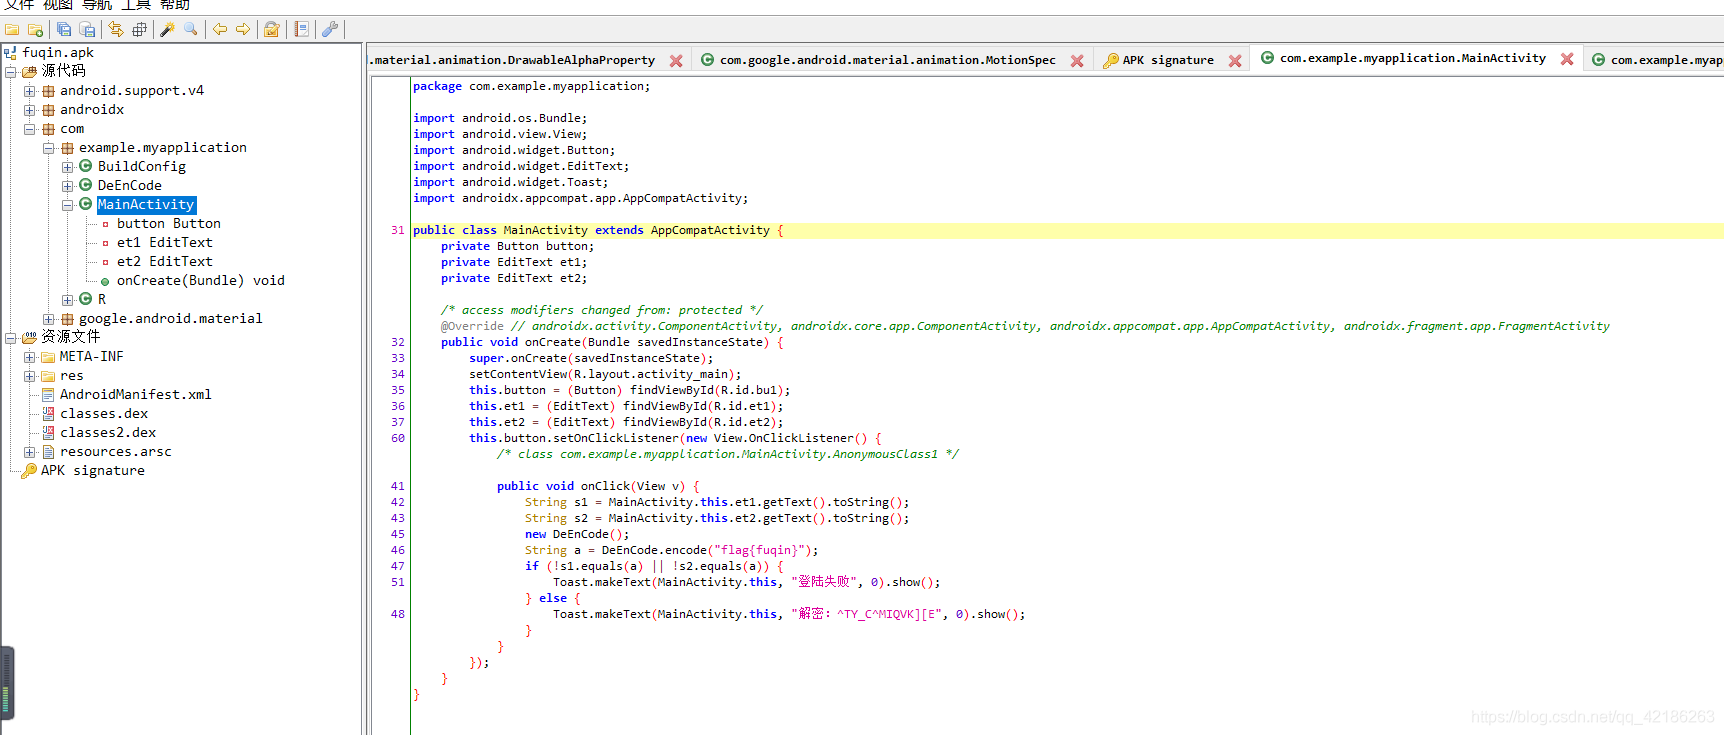The height and width of the screenshot is (735, 1724).
Task: Open the 文件 menu
Action: (x=19, y=5)
